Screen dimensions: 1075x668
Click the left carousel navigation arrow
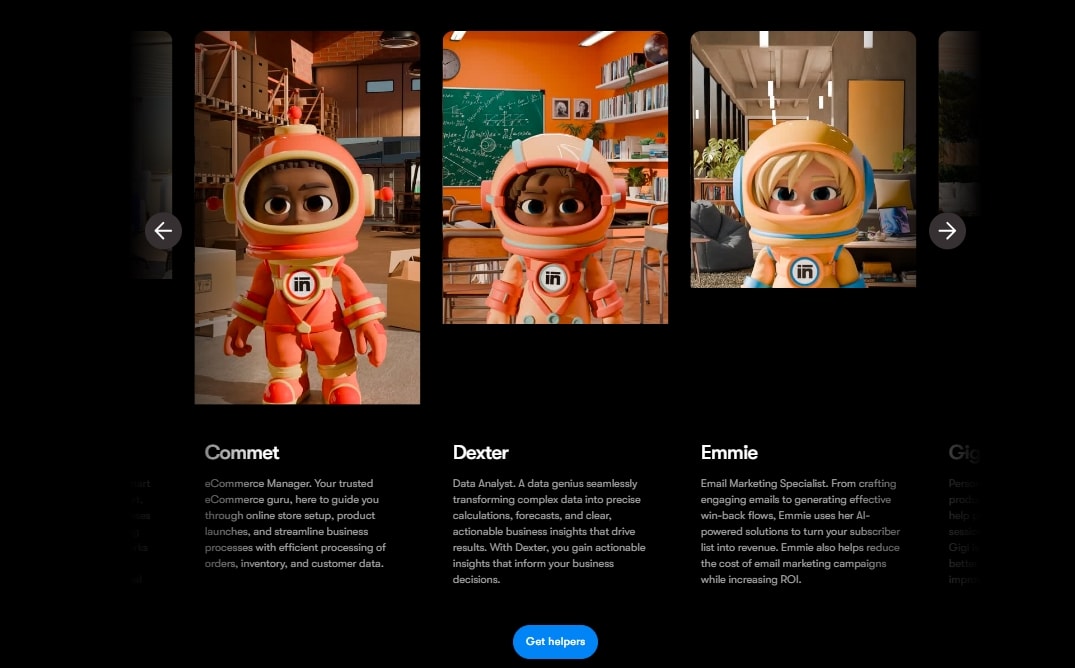tap(163, 230)
